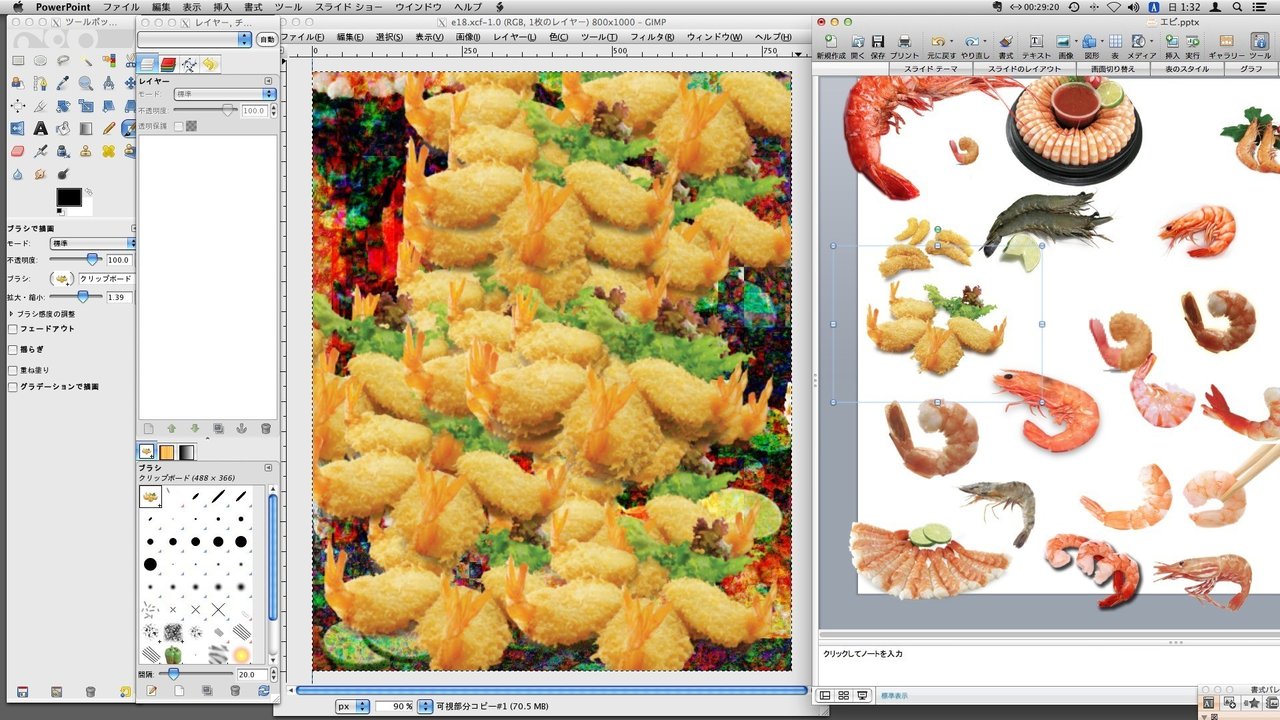
Task: Select the green pepper brush thumbnail
Action: point(173,655)
